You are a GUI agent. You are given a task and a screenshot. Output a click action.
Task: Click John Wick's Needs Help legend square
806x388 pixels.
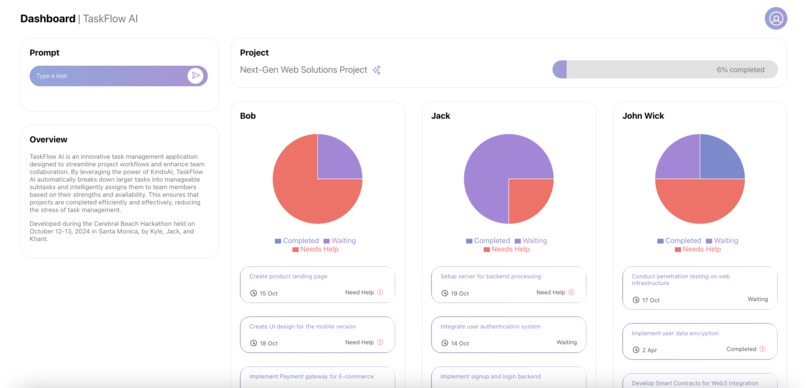(x=678, y=249)
